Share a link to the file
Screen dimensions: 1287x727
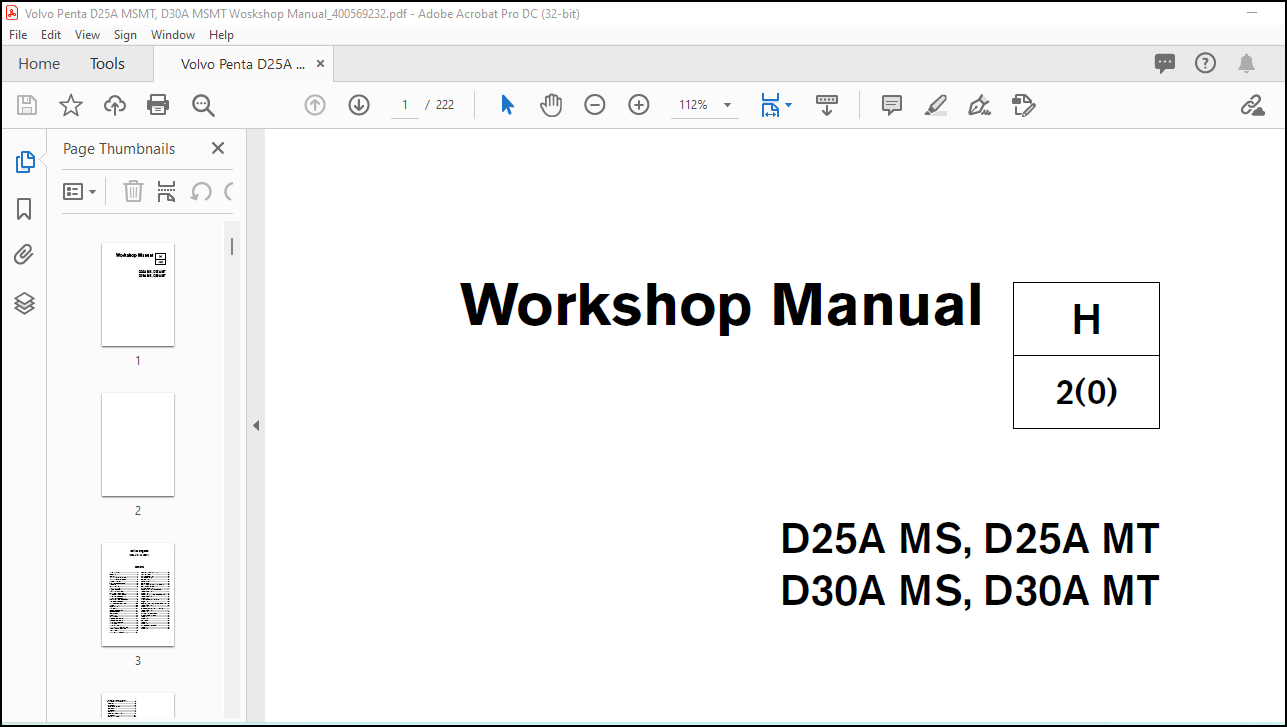[1252, 105]
